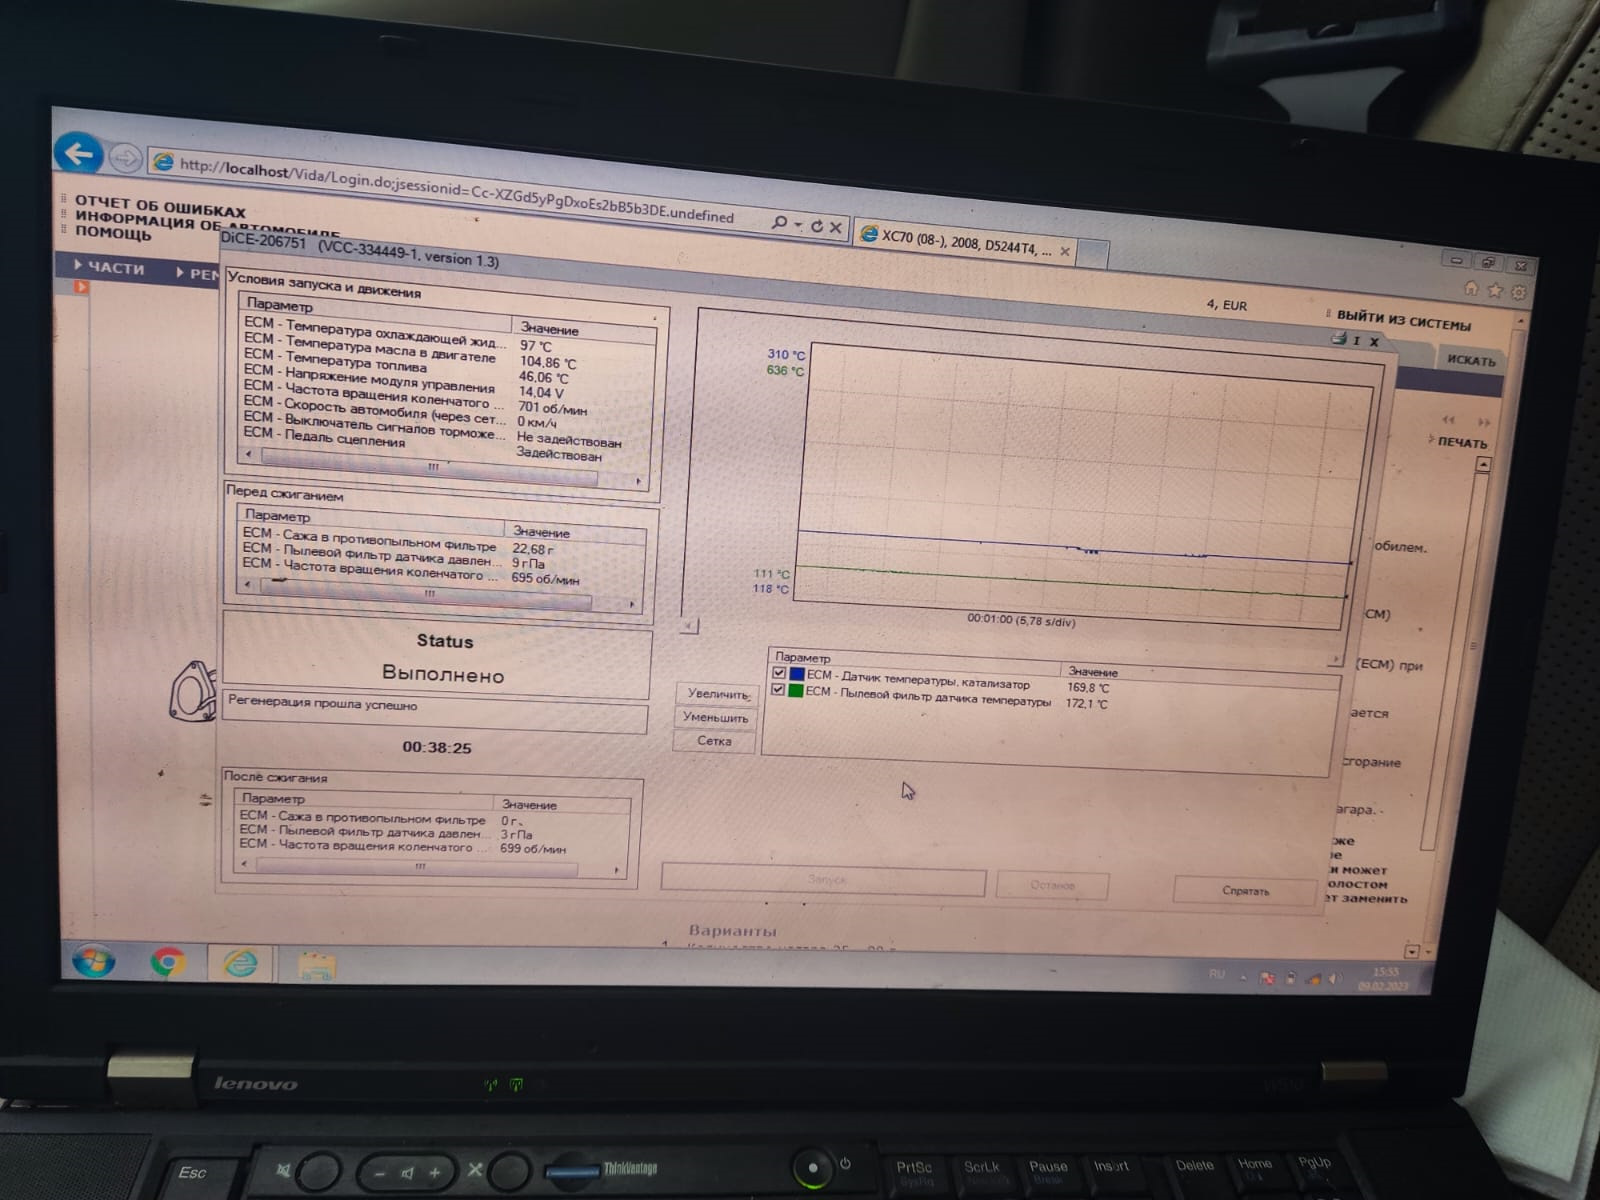Click the Запуск button

824,880
